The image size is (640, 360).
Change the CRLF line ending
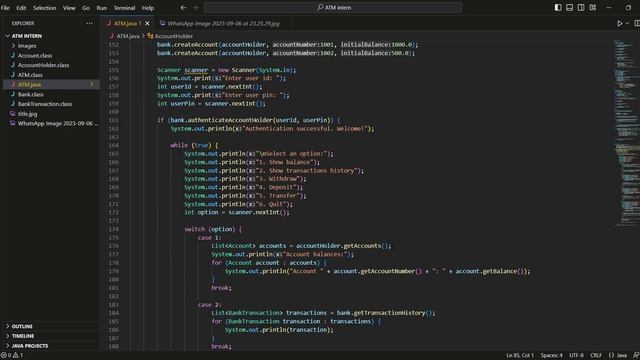(x=596, y=355)
